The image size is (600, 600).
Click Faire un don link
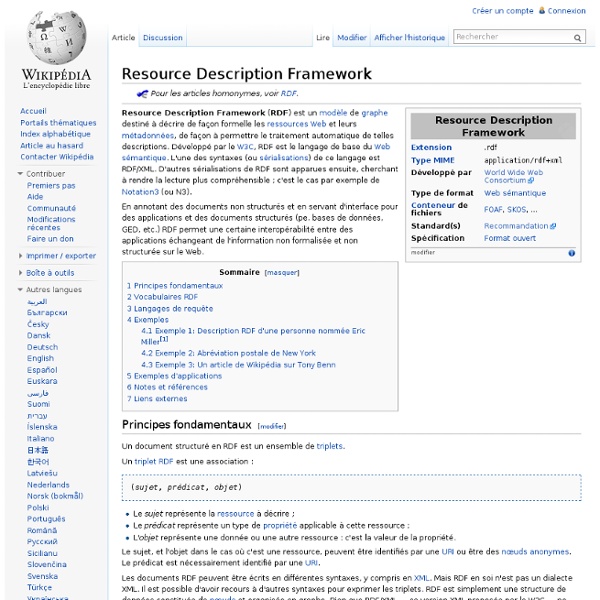tap(50, 239)
